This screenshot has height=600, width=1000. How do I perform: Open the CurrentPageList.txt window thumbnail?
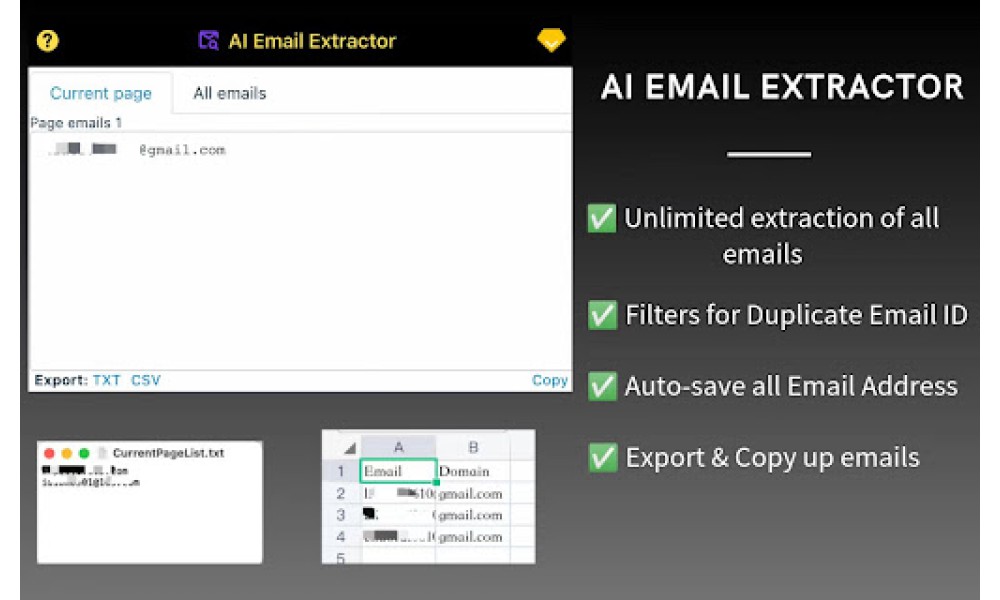click(x=150, y=502)
